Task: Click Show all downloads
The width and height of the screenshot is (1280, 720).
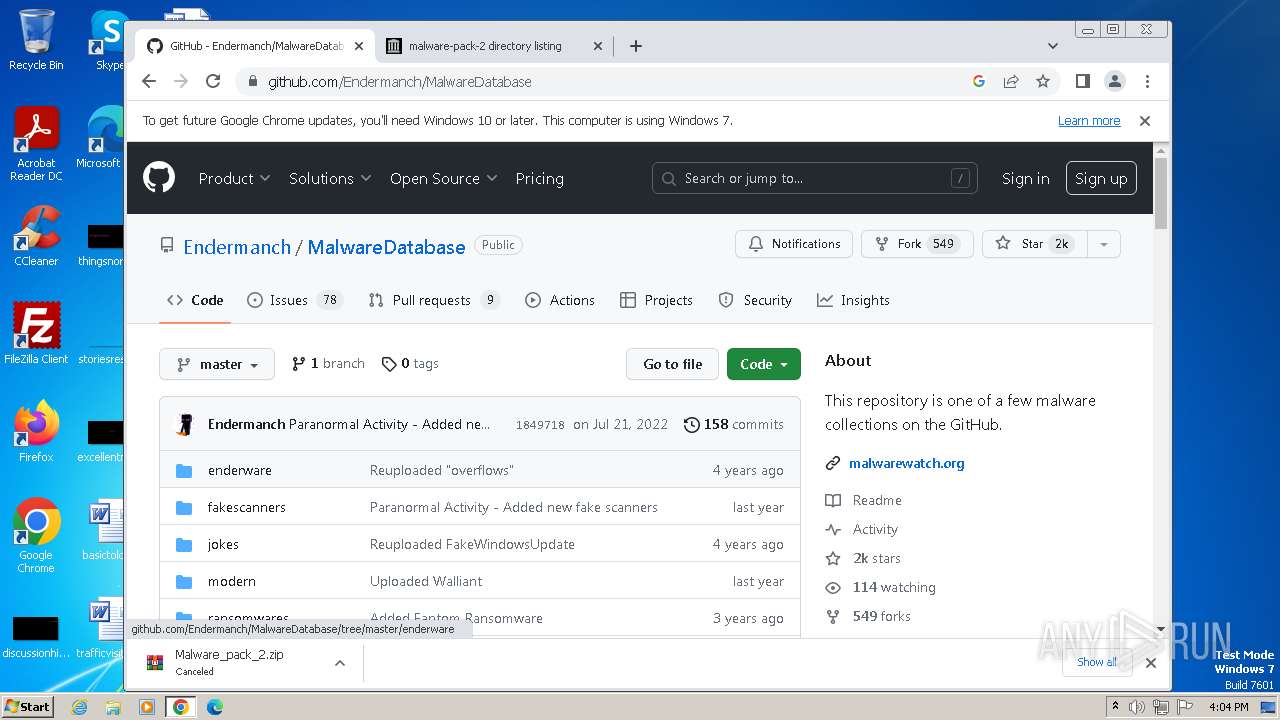Action: click(x=1097, y=662)
